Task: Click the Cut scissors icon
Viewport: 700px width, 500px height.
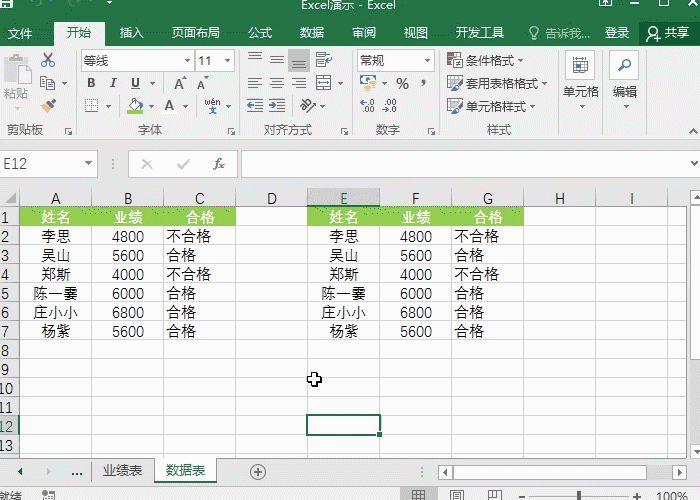Action: click(x=48, y=60)
